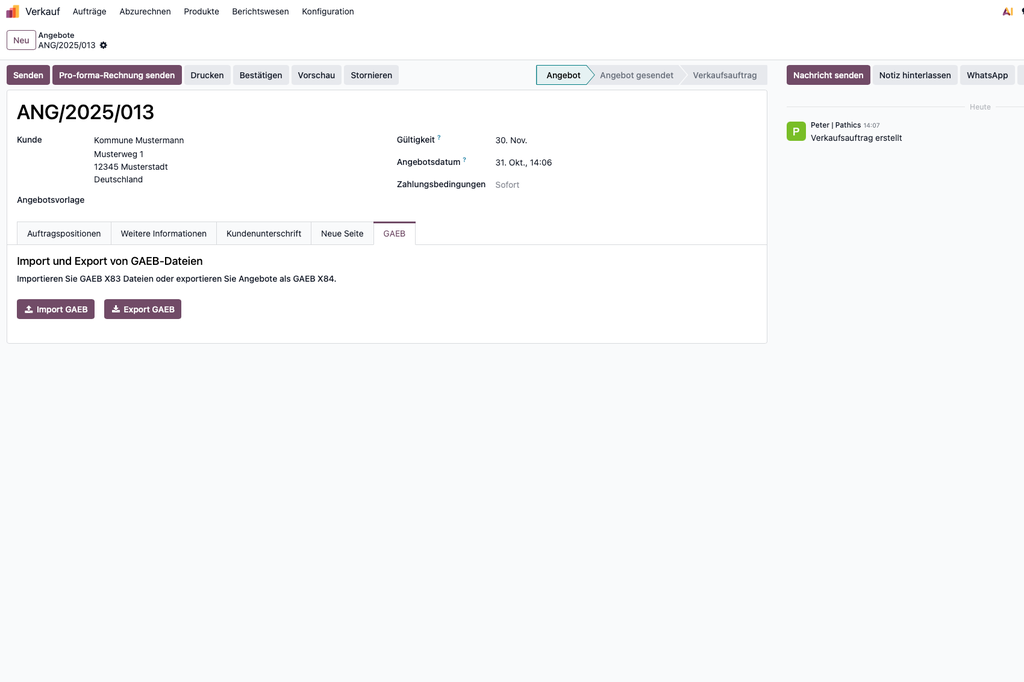Image resolution: width=1024 pixels, height=682 pixels.
Task: Open the gear actions menu beside ANG/2025/013
Action: point(103,45)
